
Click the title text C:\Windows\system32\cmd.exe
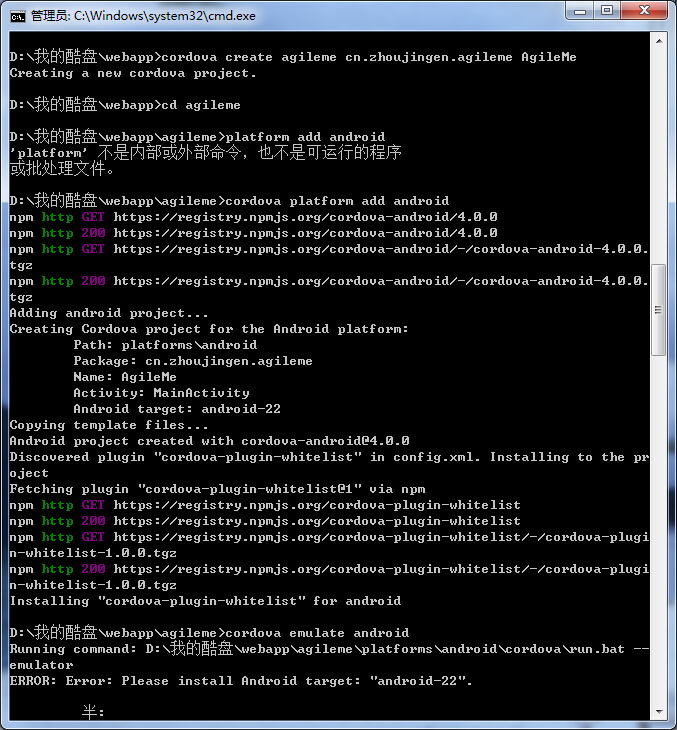pos(164,16)
